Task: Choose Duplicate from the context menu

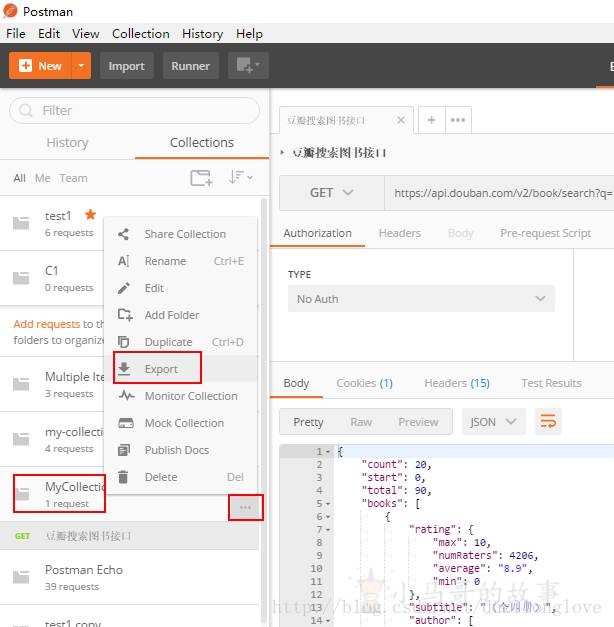Action: [x=181, y=342]
